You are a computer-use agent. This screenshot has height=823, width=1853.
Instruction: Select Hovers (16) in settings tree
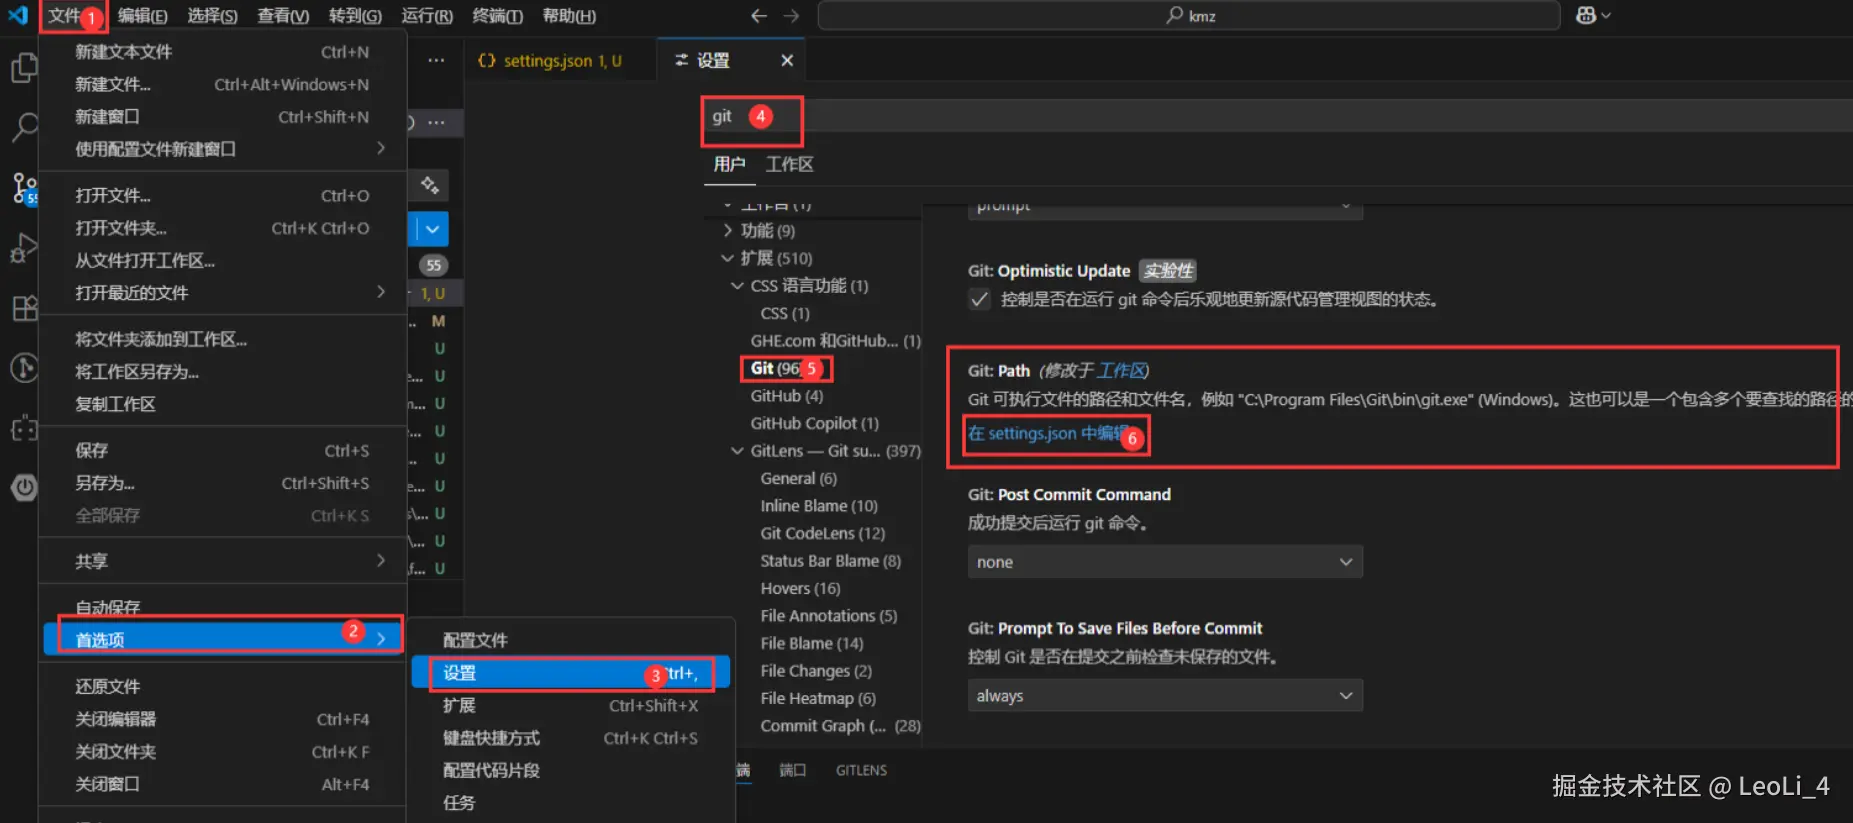[x=799, y=588]
